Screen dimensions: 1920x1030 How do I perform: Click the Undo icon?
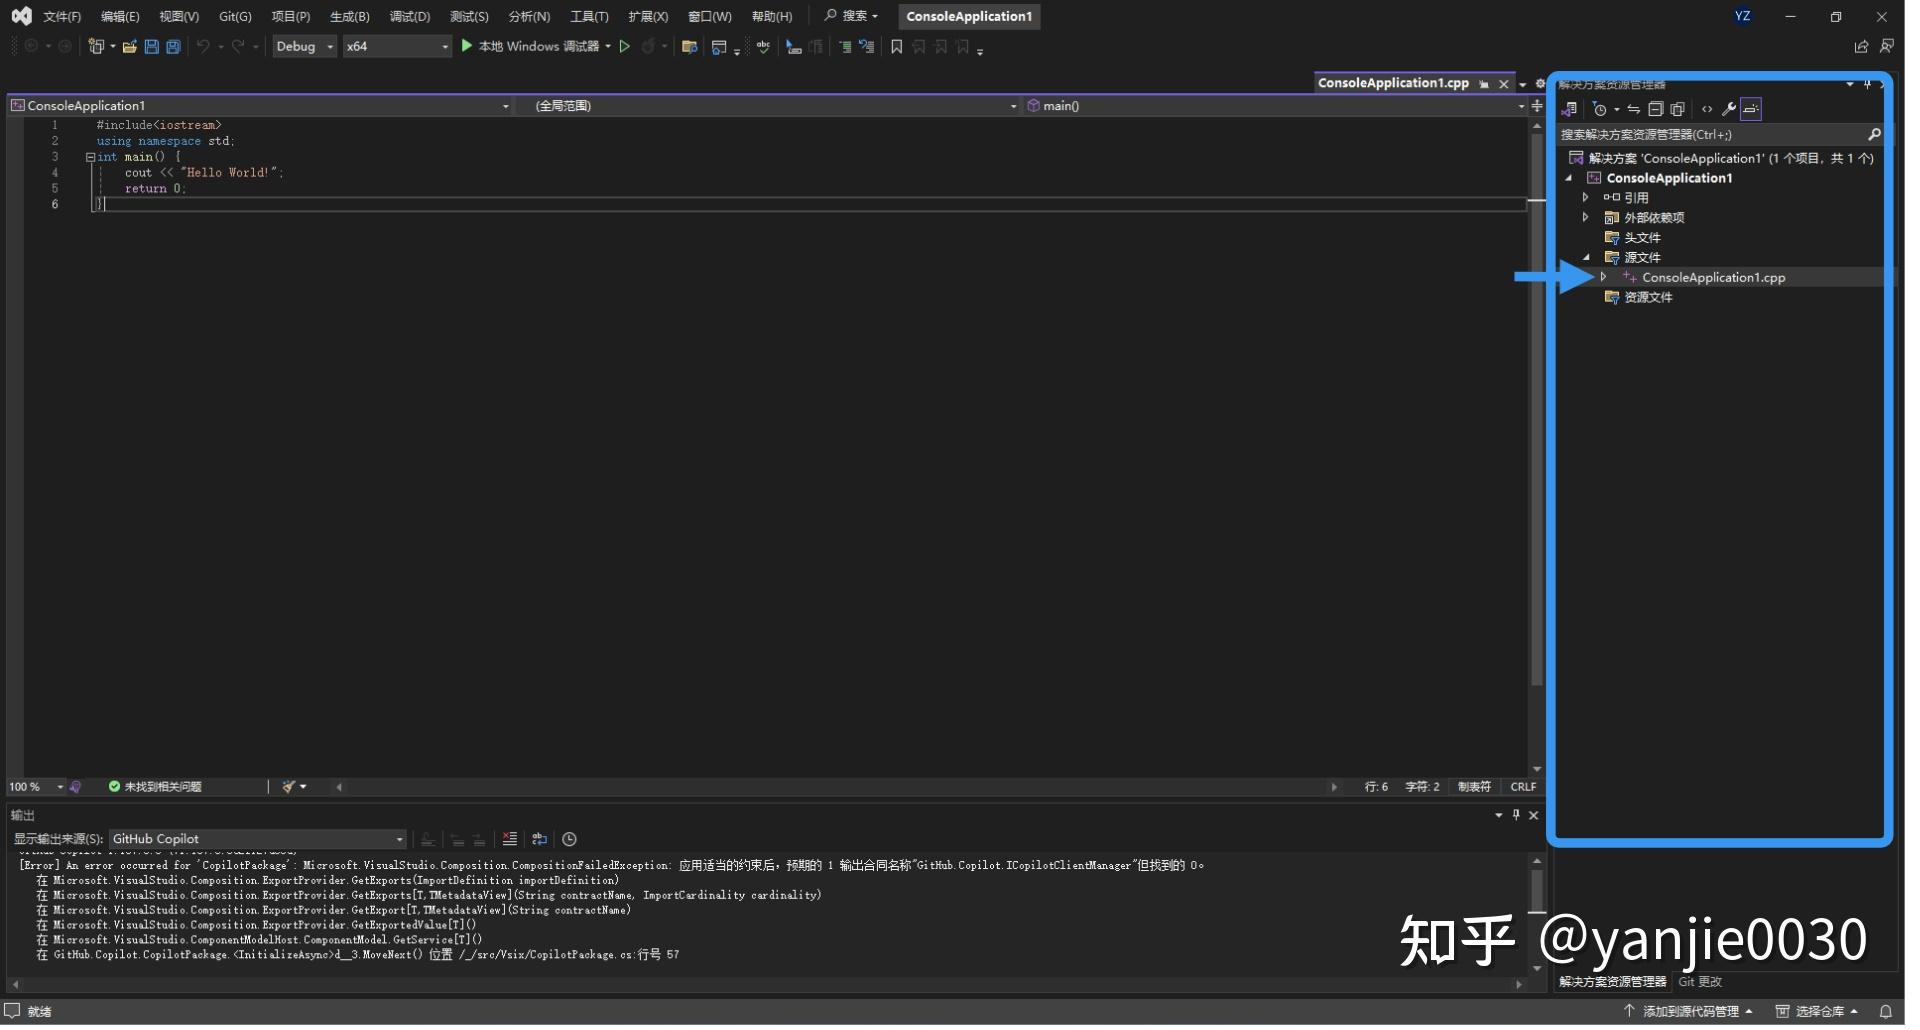(202, 46)
